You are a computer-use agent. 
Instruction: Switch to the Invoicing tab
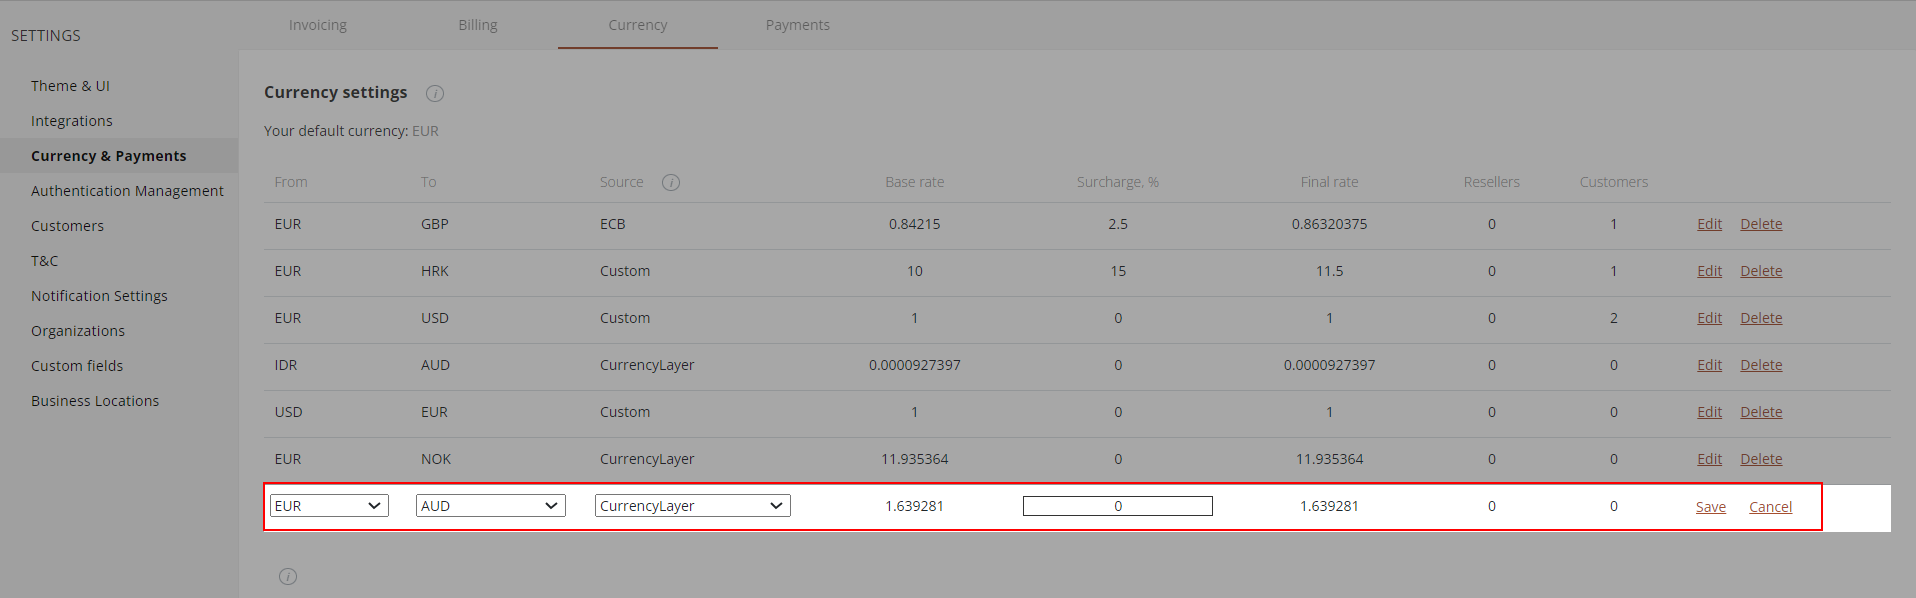click(318, 25)
